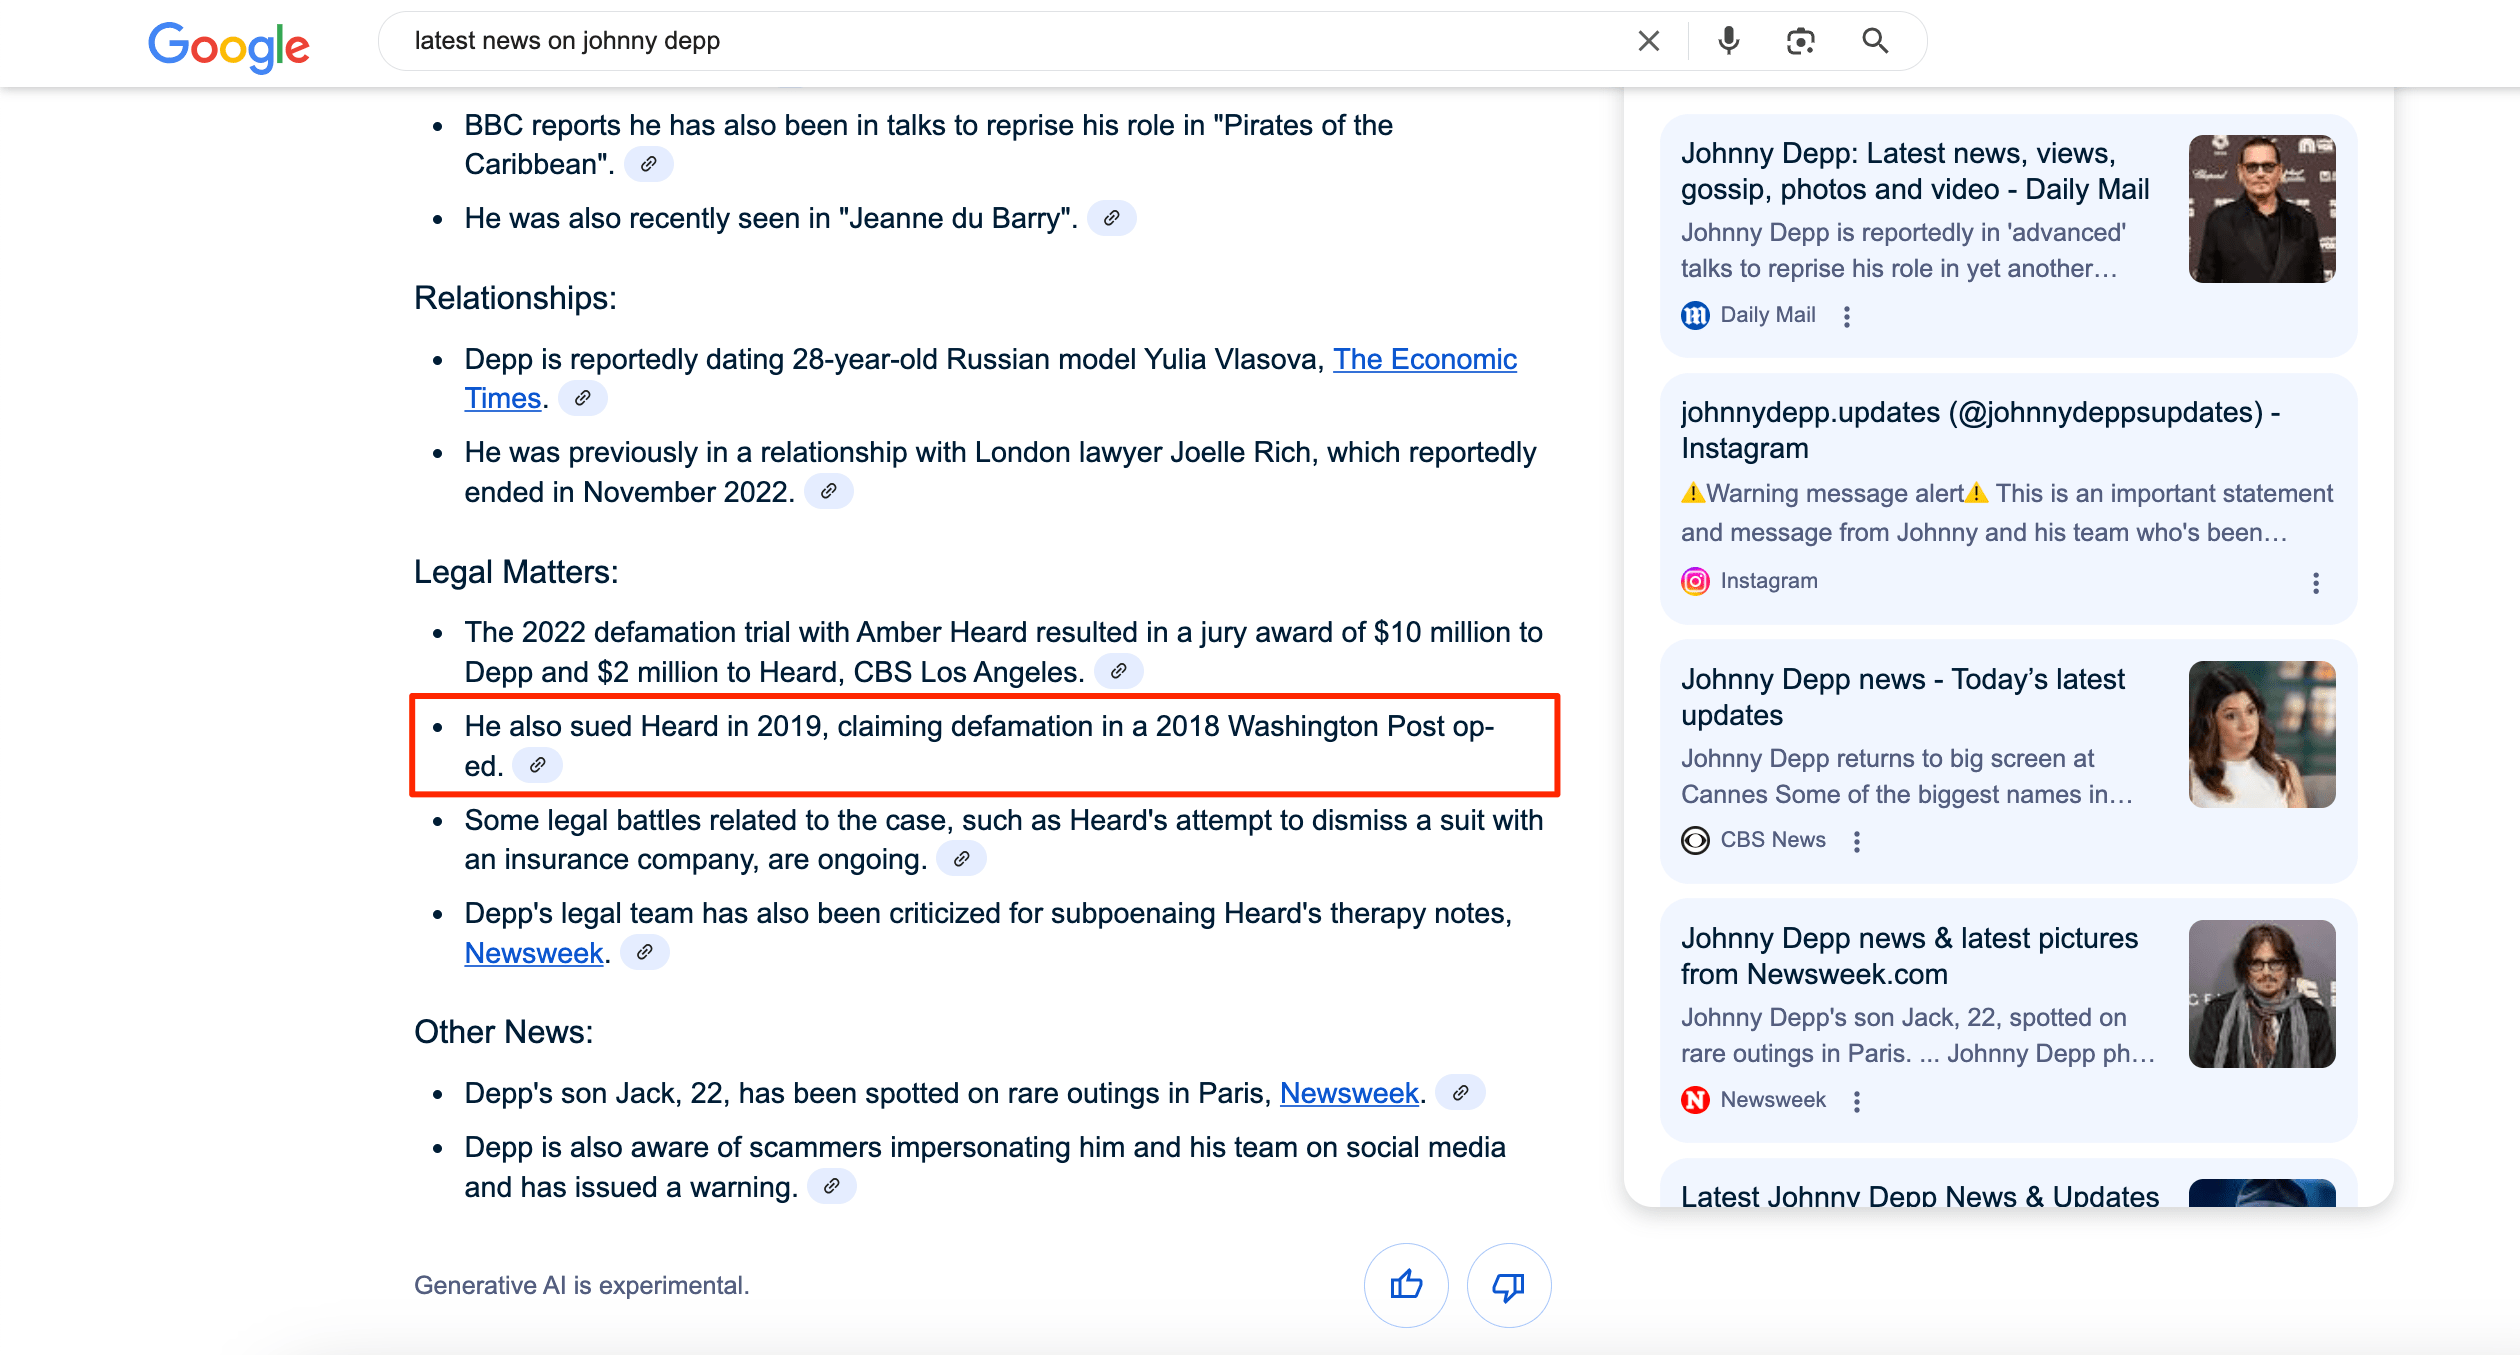Click the CBS News card thumbnail image
The width and height of the screenshot is (2520, 1355).
point(2262,734)
